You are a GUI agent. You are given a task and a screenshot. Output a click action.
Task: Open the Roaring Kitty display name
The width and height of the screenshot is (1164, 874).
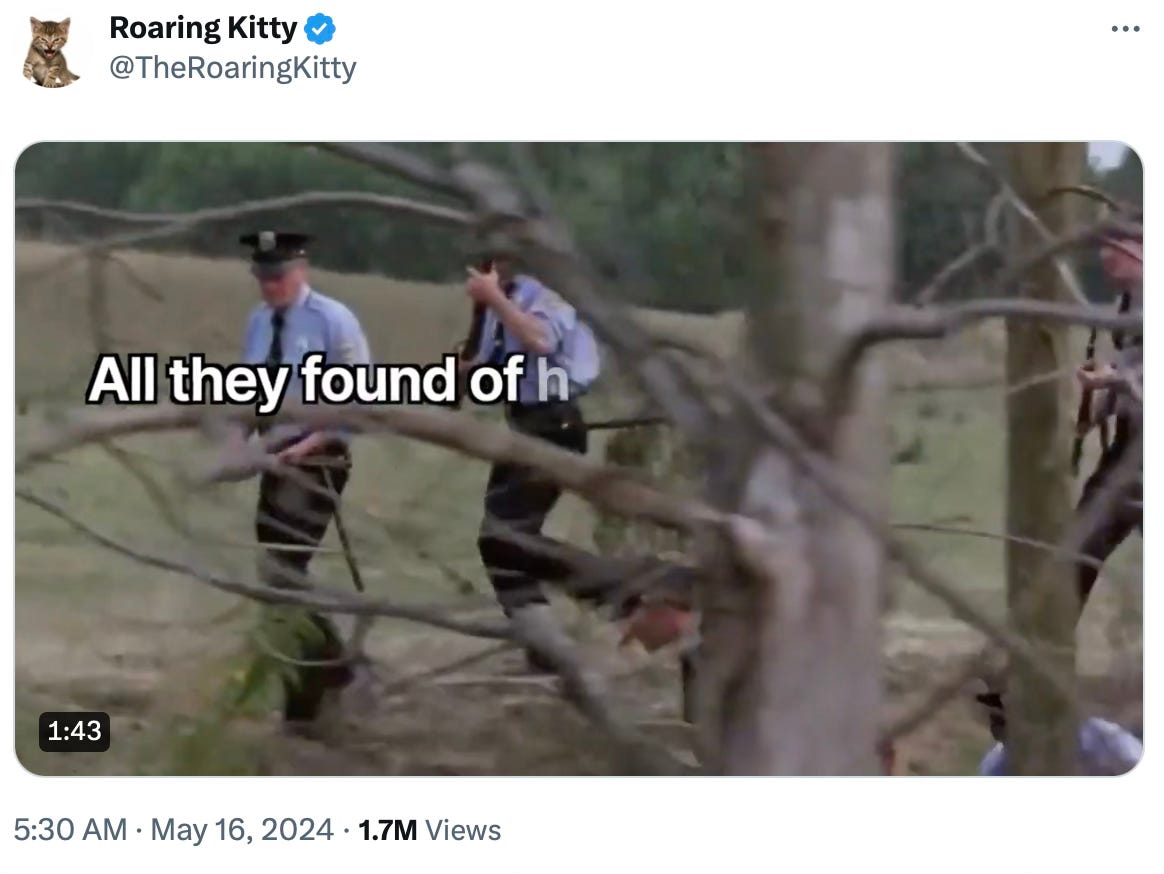tap(203, 28)
